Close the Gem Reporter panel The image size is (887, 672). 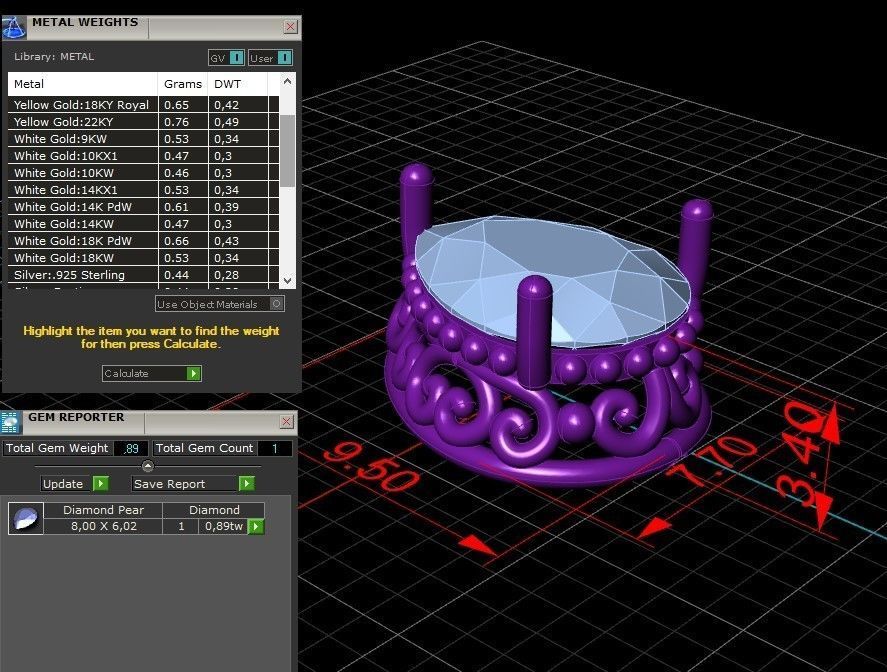287,421
